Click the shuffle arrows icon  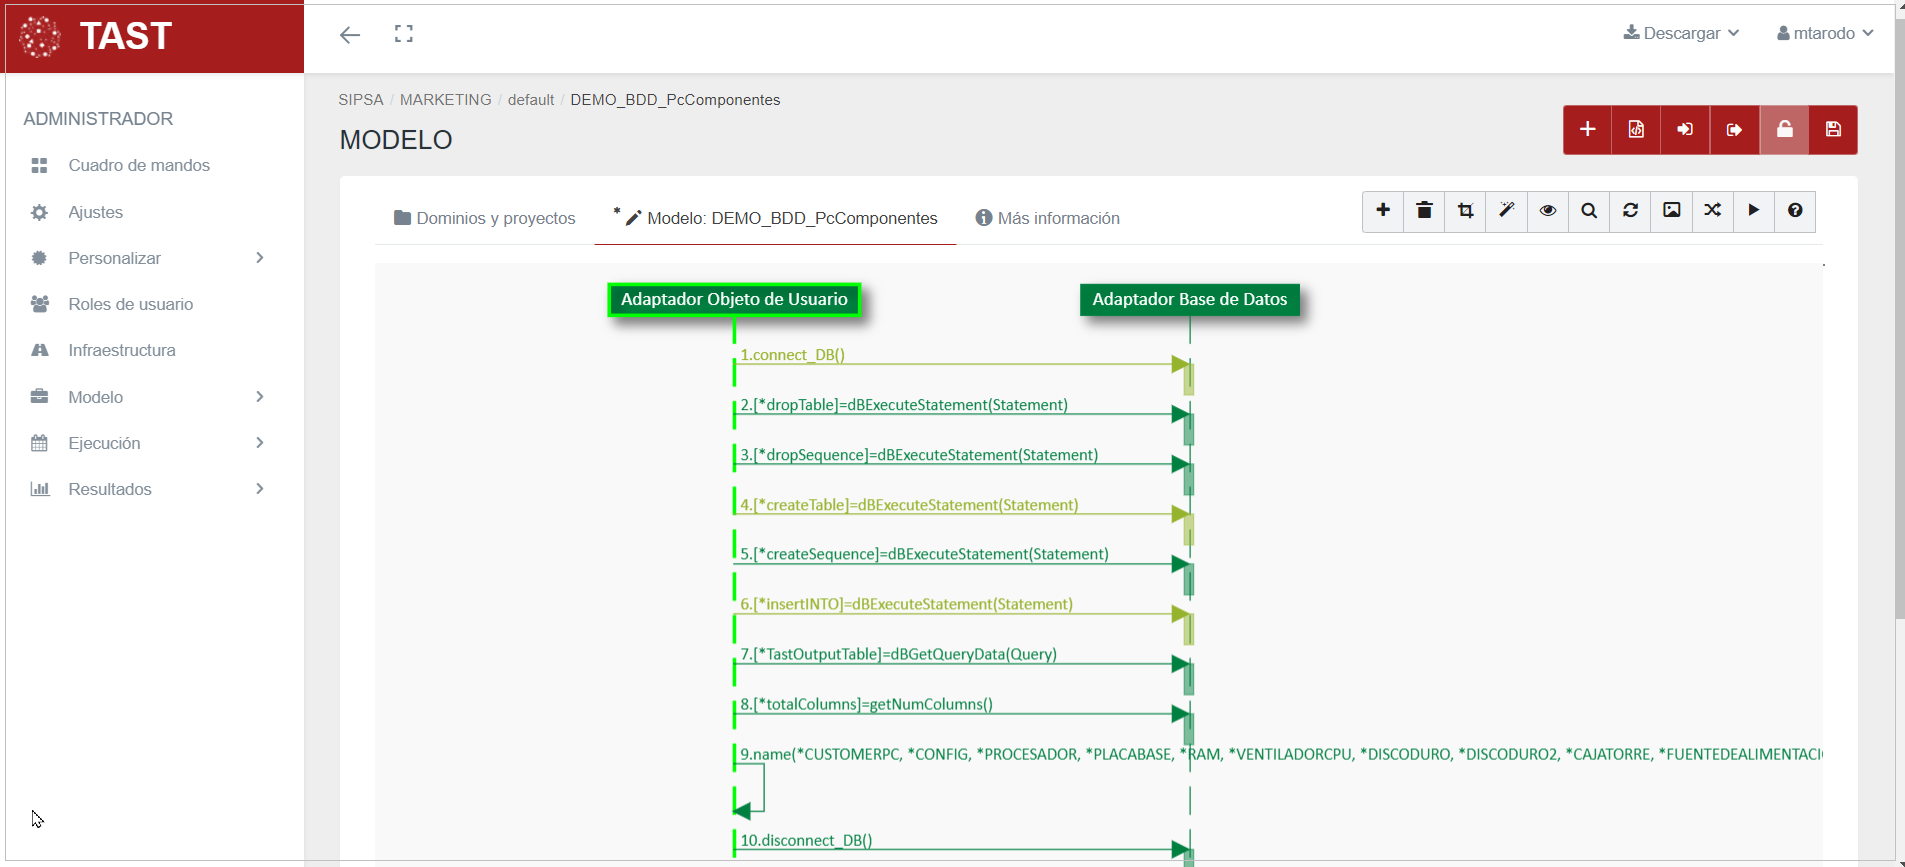[1712, 211]
